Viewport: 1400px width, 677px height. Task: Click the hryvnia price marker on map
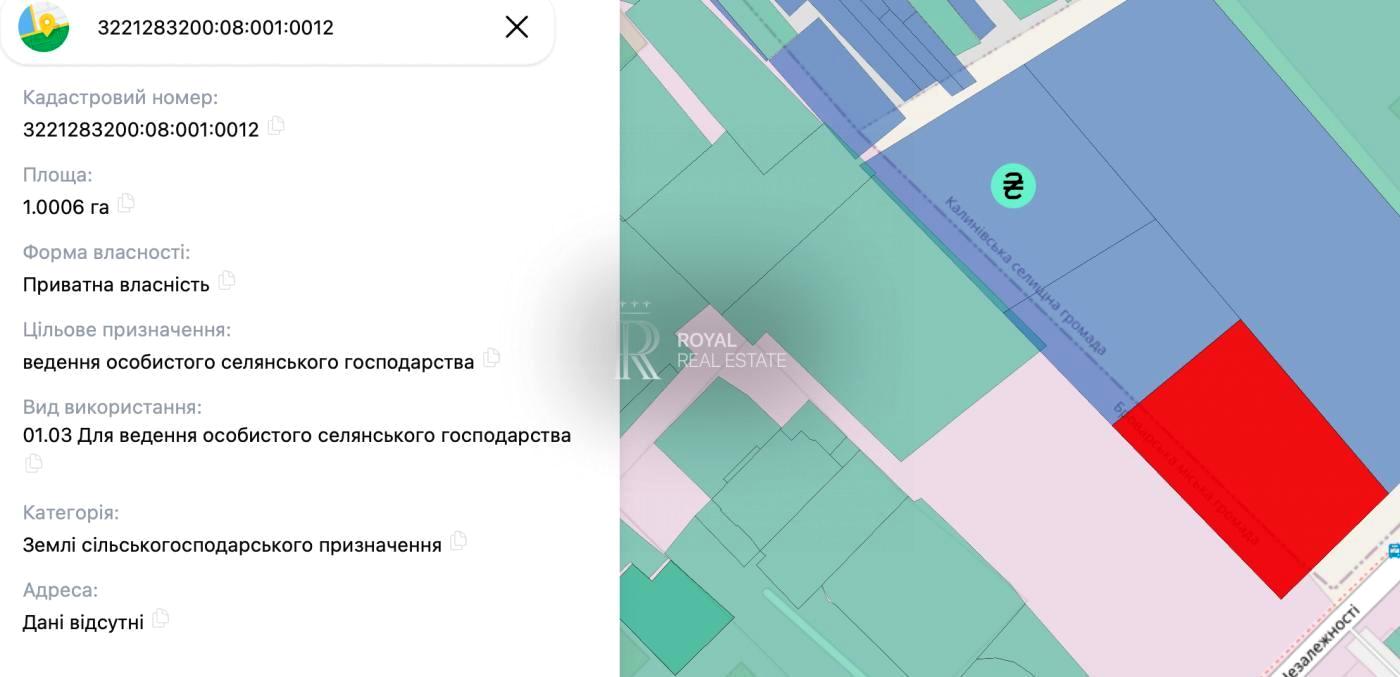(x=1013, y=186)
